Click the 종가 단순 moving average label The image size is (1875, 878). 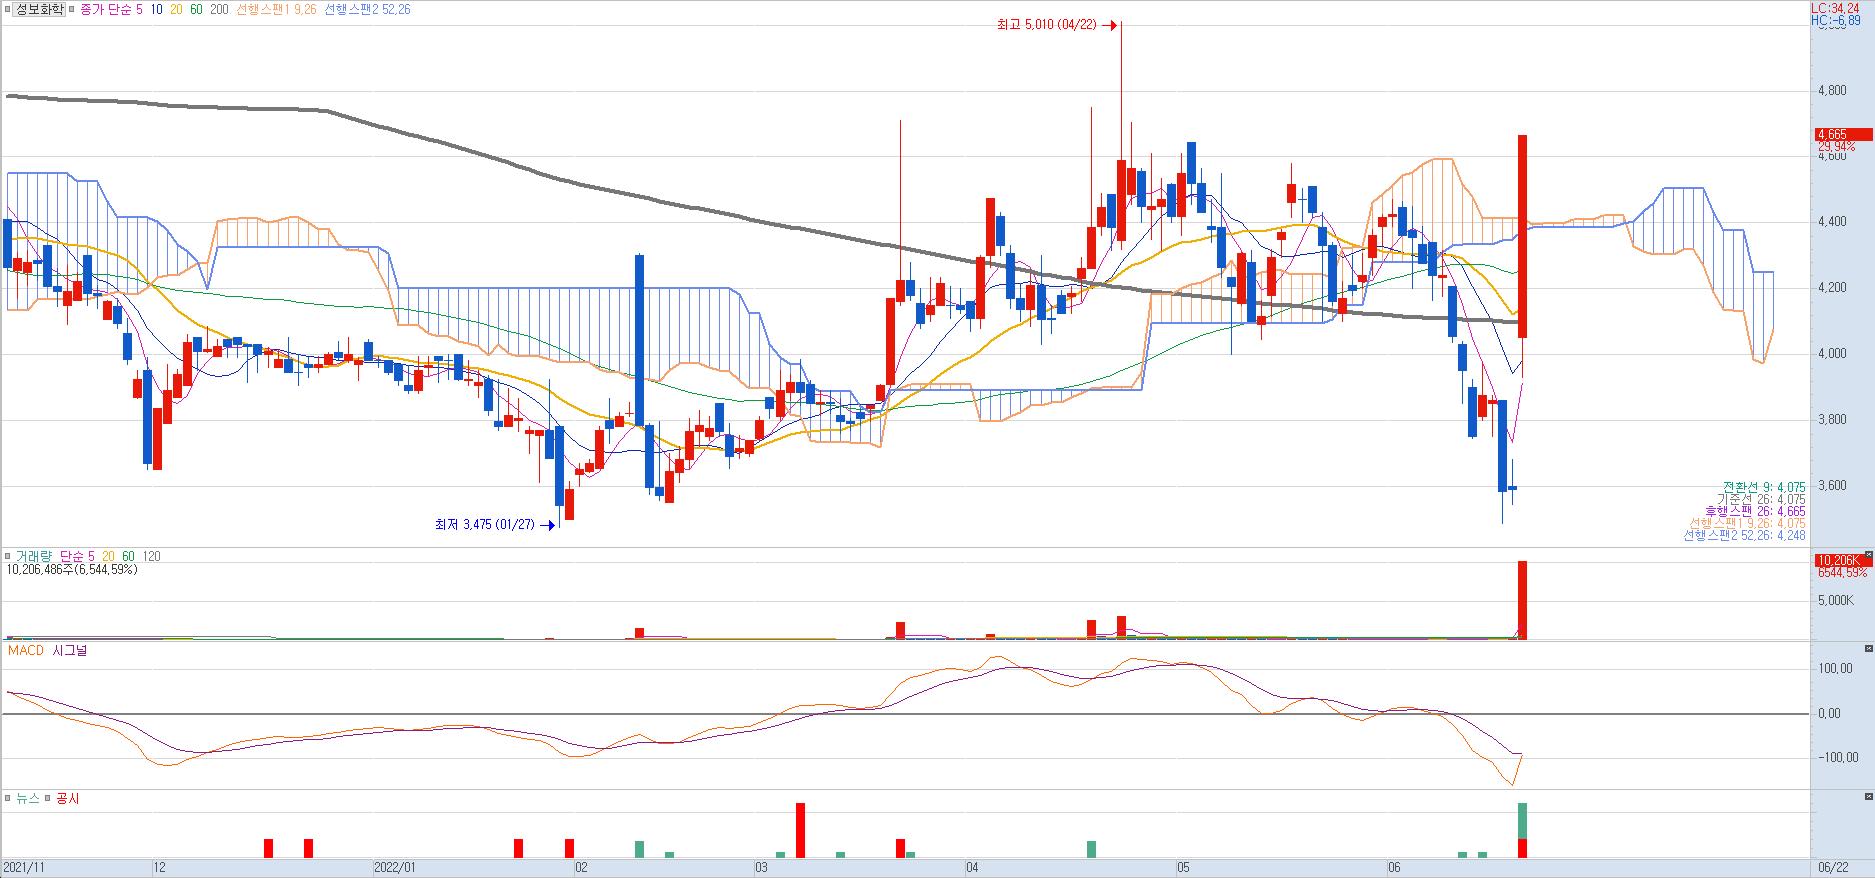pos(105,9)
